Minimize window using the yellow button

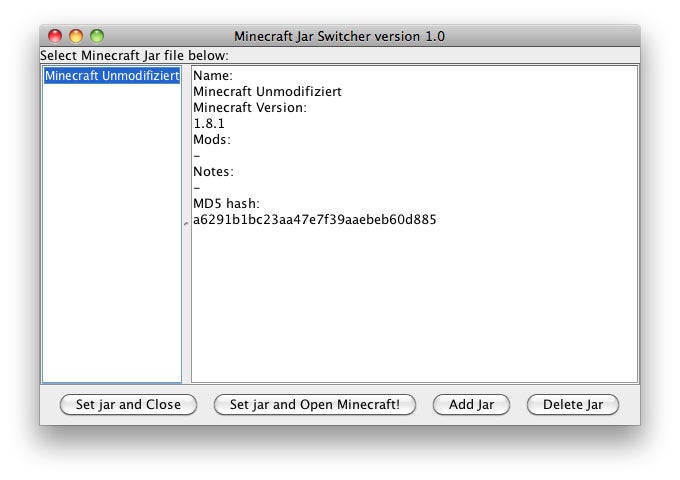coord(76,36)
